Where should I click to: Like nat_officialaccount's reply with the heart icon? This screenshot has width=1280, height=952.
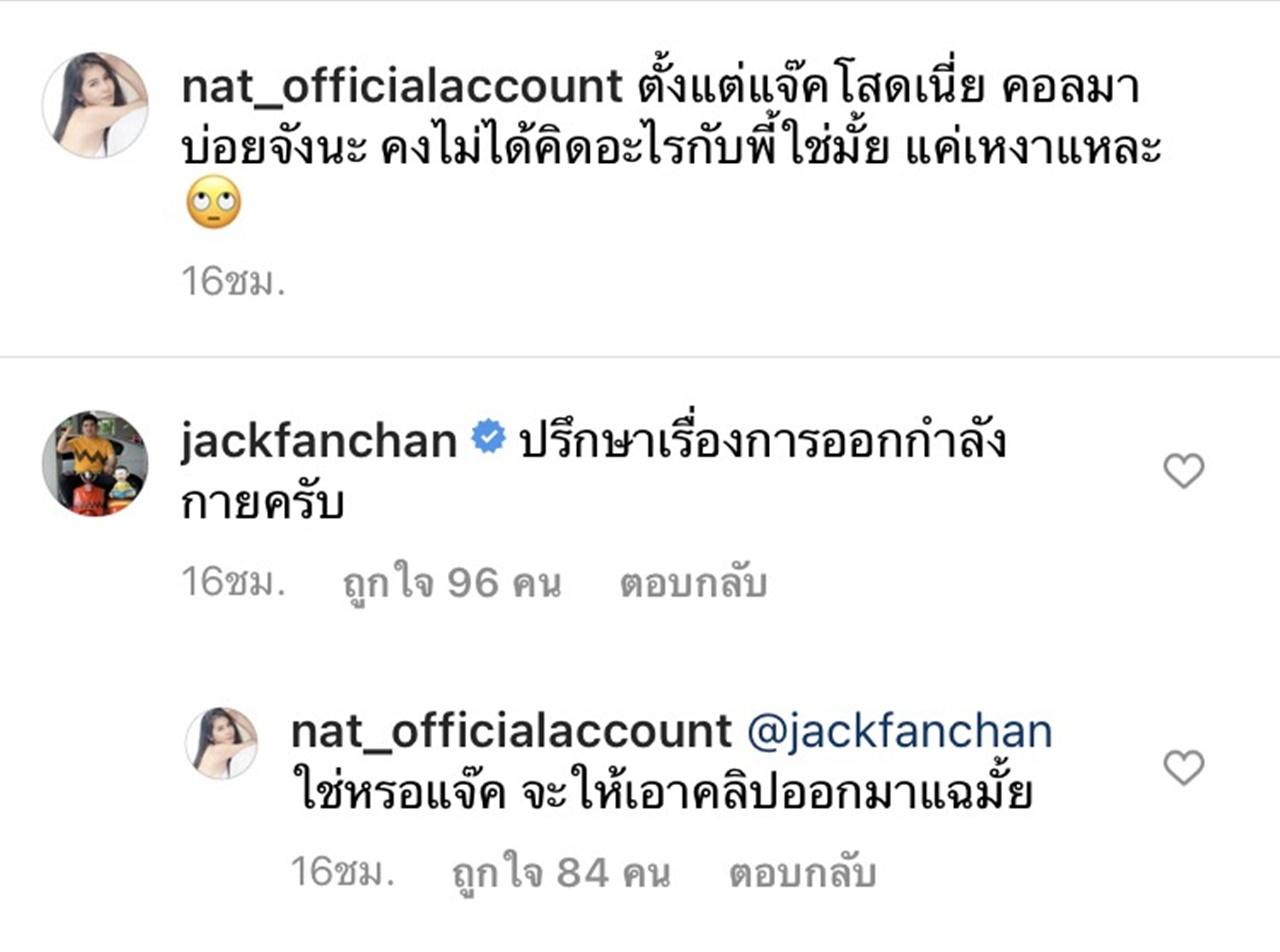click(x=1184, y=768)
